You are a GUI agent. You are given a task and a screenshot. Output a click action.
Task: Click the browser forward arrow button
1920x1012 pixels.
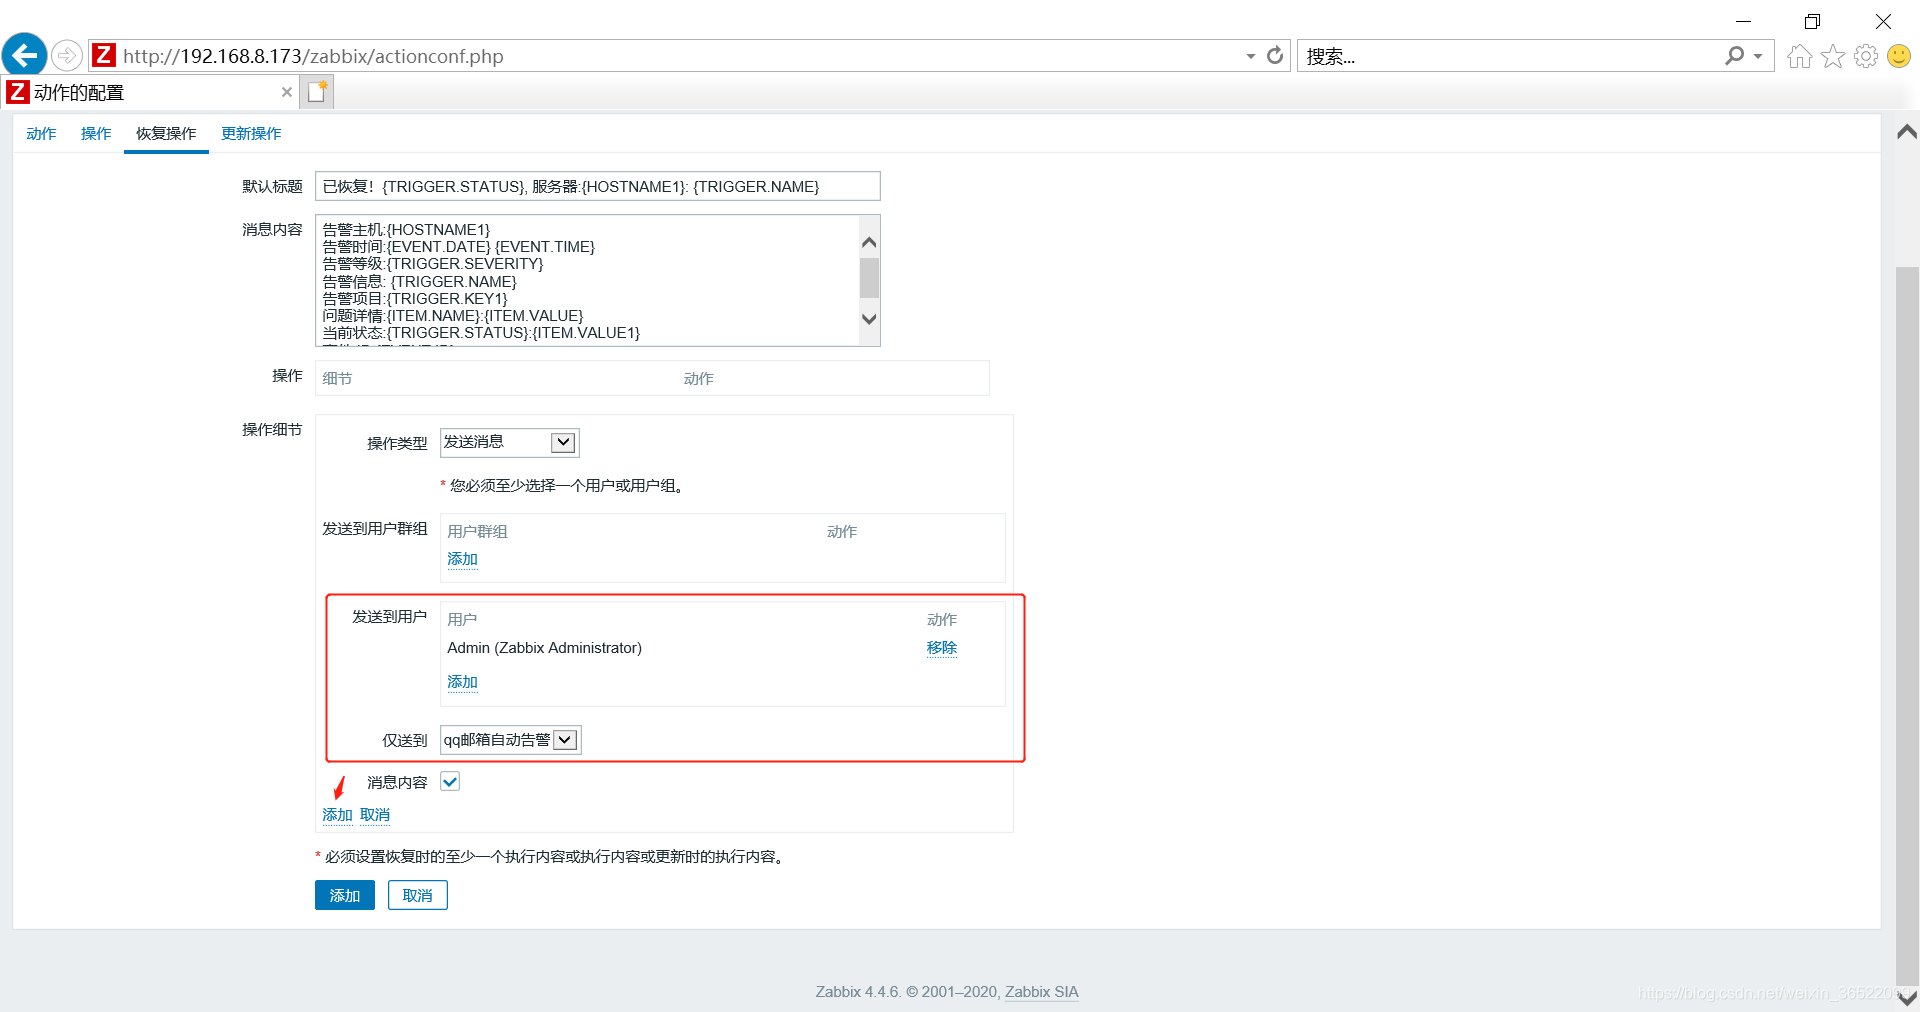pyautogui.click(x=67, y=55)
